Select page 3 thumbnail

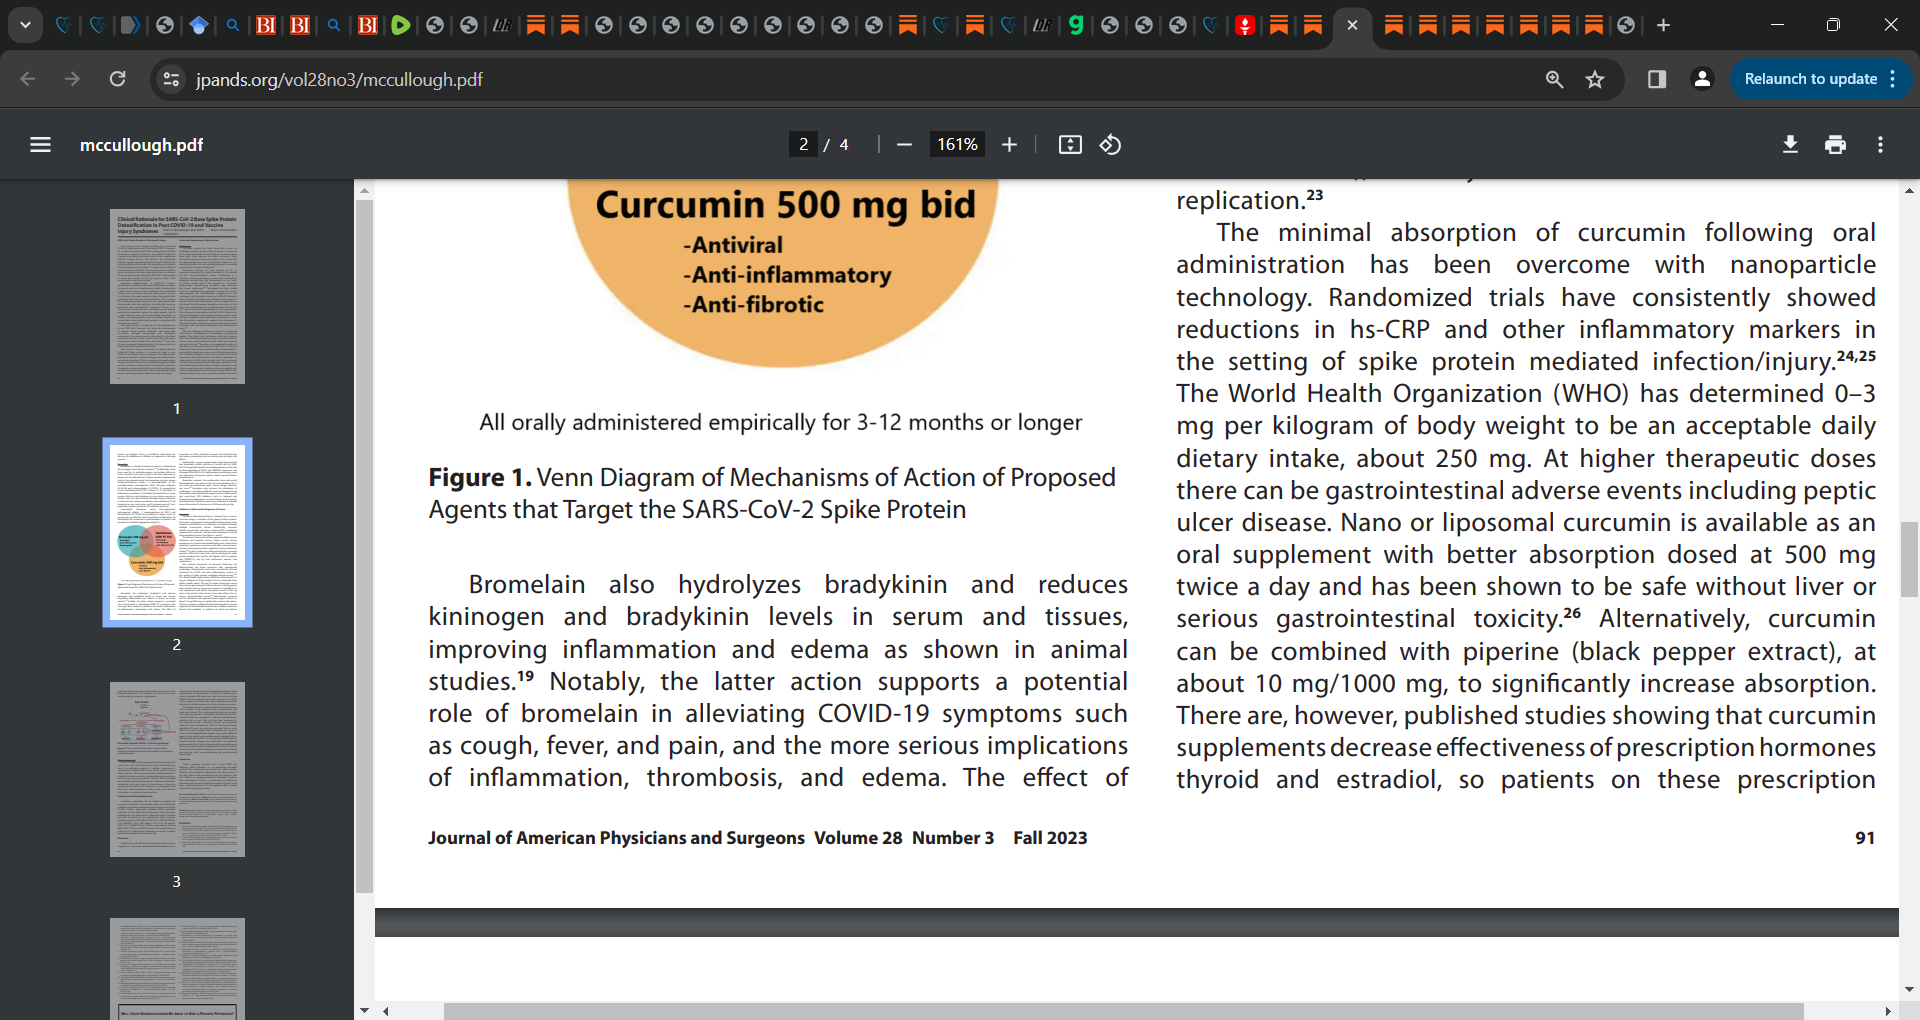click(x=177, y=769)
